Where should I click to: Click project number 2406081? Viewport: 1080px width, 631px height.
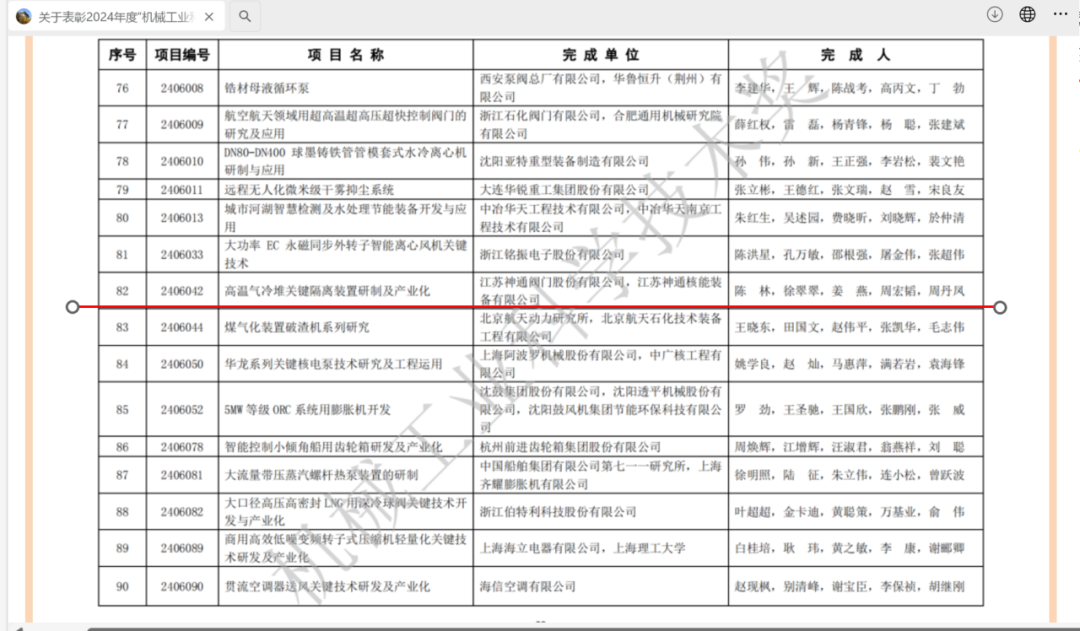pyautogui.click(x=182, y=475)
